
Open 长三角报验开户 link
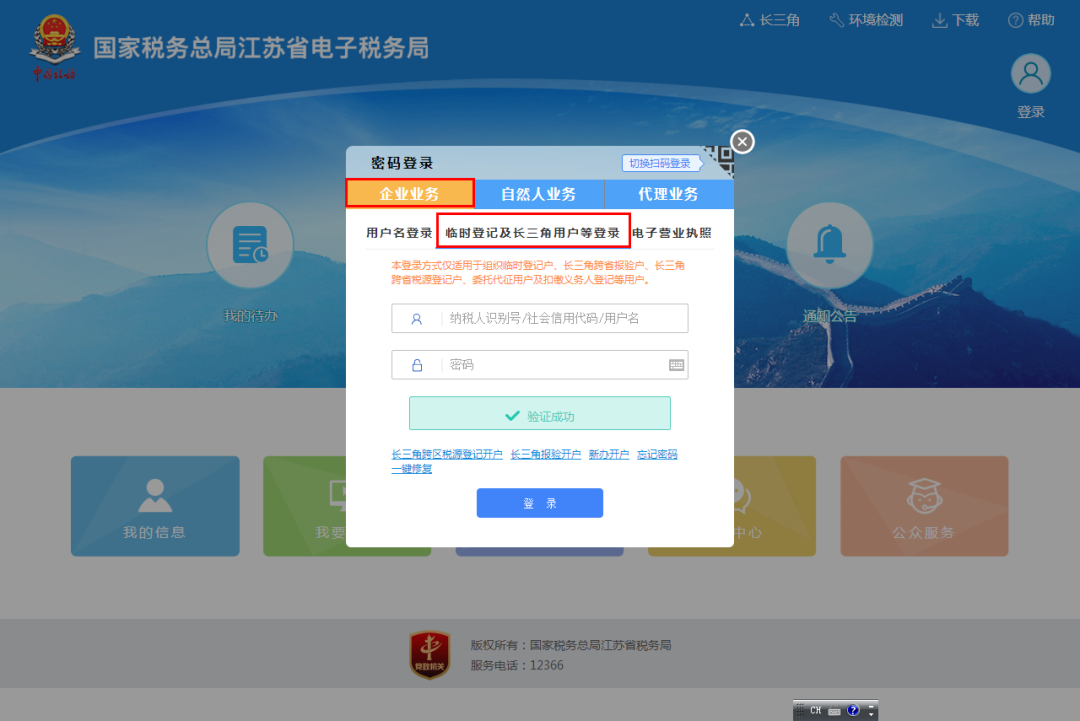[x=546, y=454]
